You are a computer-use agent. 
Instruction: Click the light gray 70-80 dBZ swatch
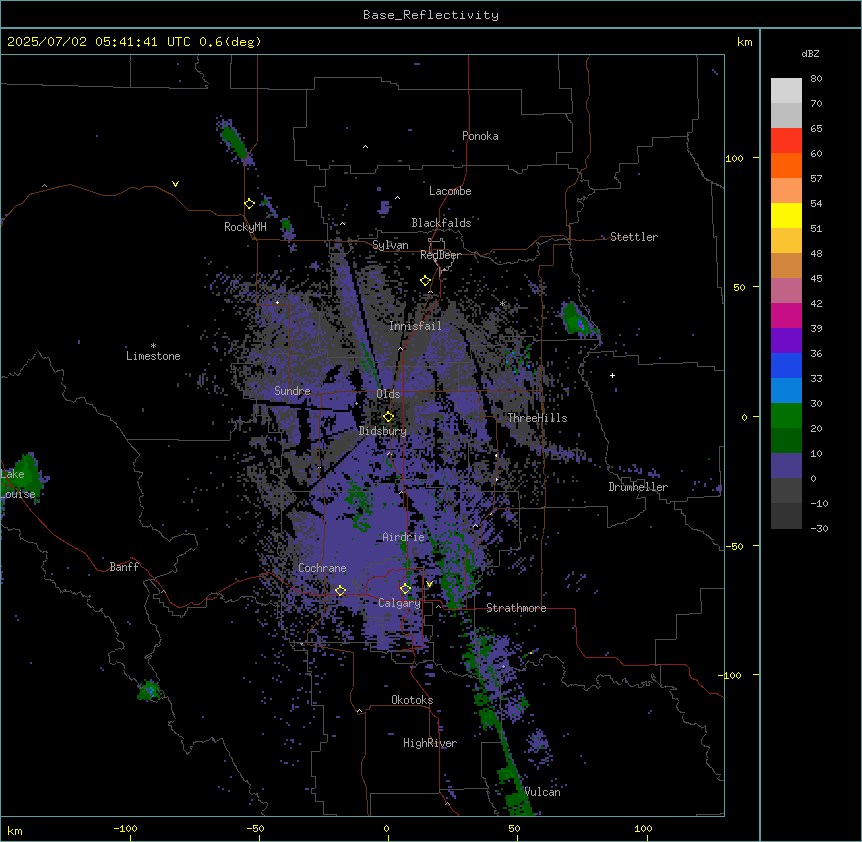(x=786, y=91)
